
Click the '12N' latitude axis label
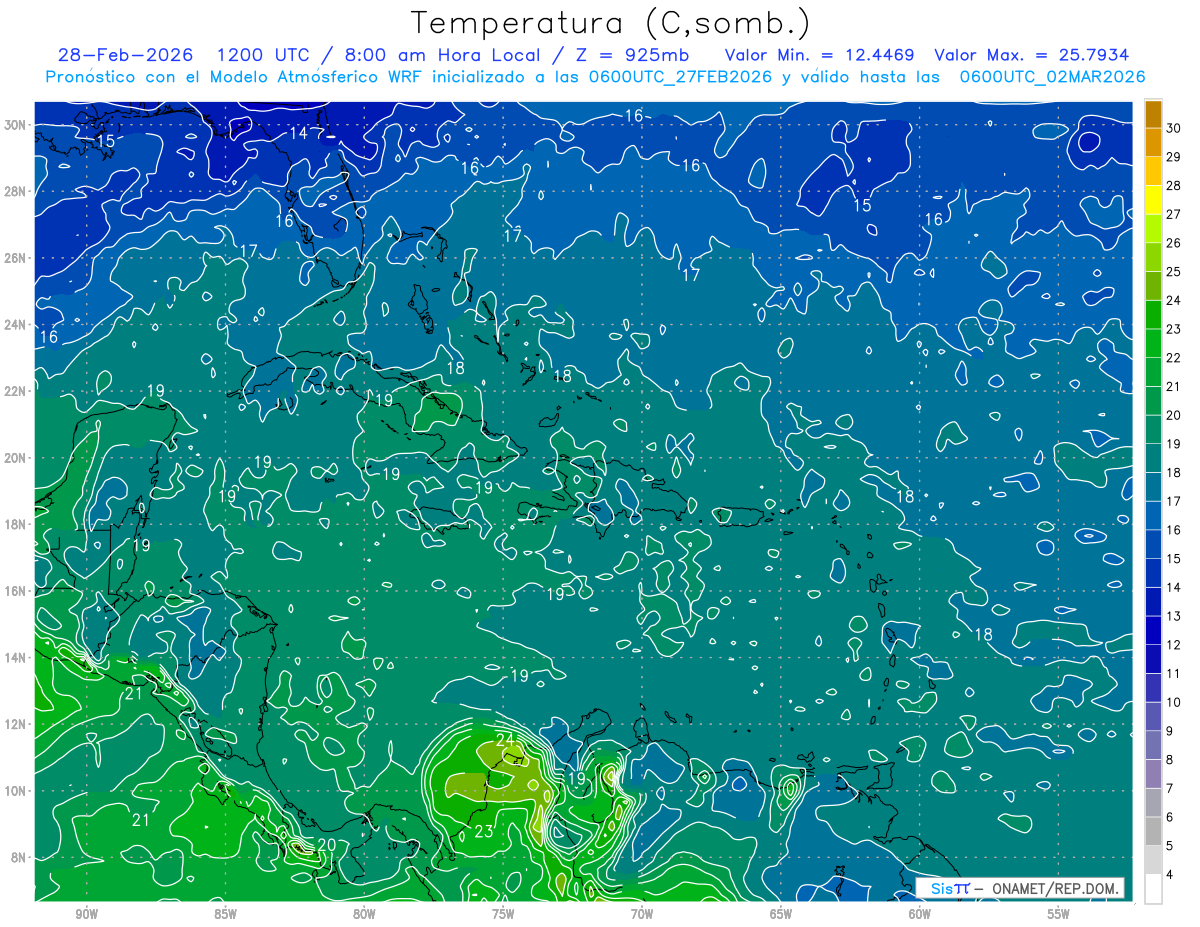click(x=15, y=724)
